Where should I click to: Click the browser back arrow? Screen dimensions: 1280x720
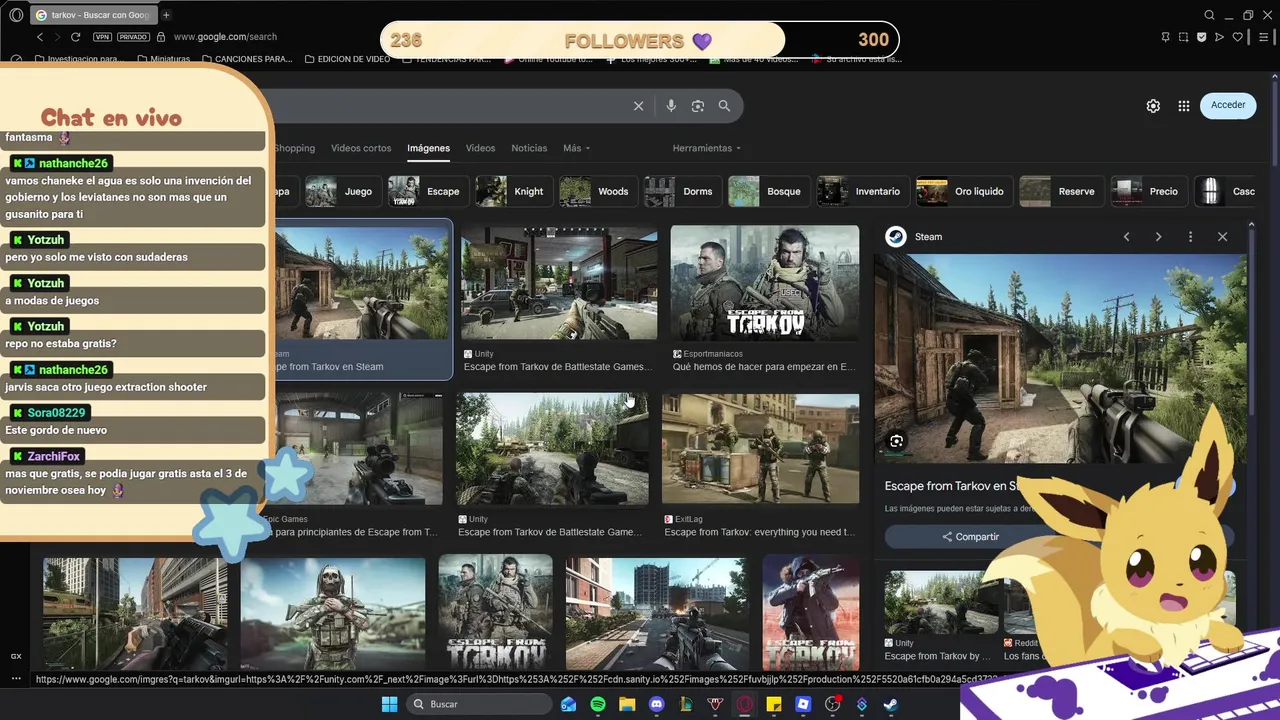pyautogui.click(x=40, y=37)
